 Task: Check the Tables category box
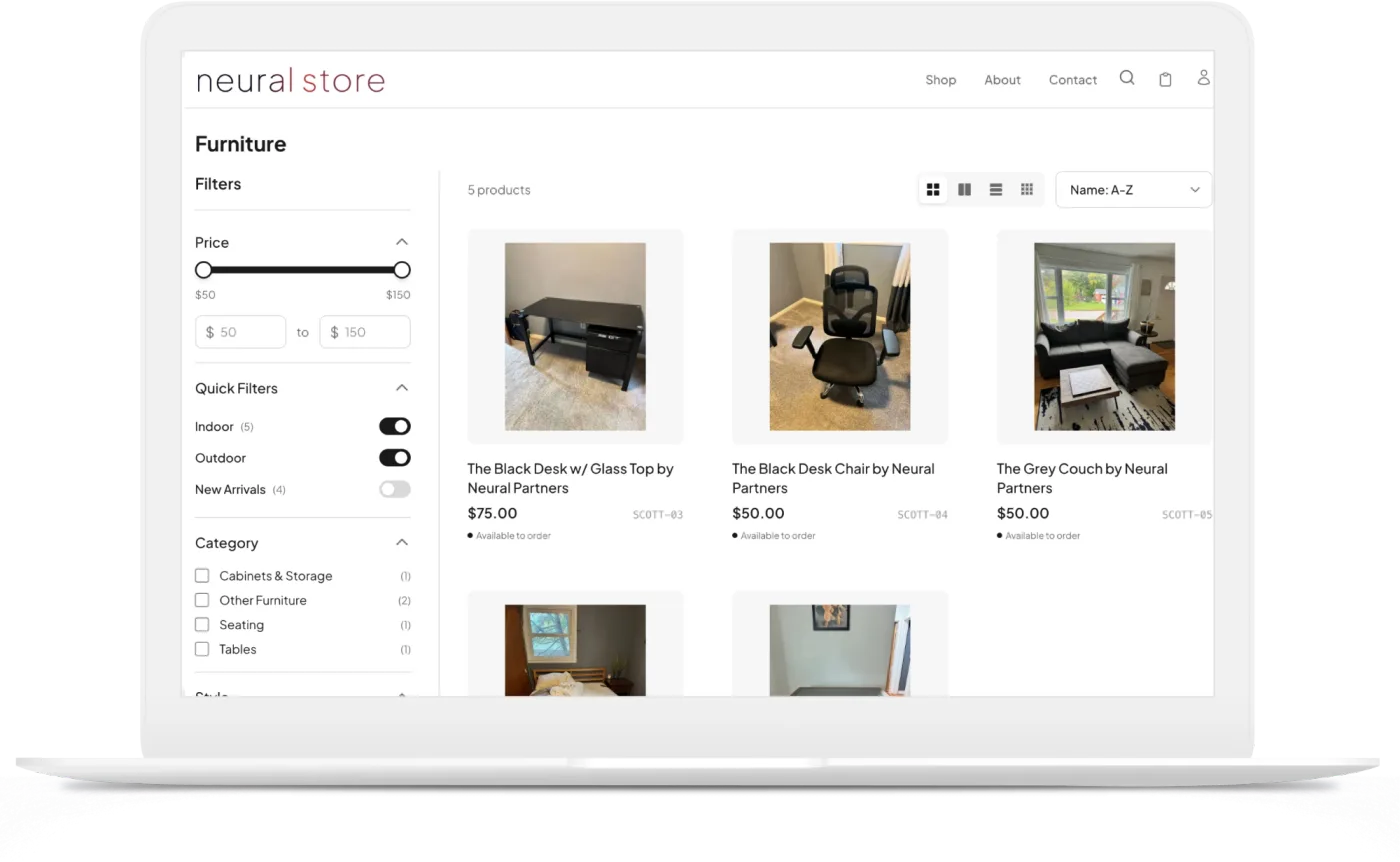point(202,649)
